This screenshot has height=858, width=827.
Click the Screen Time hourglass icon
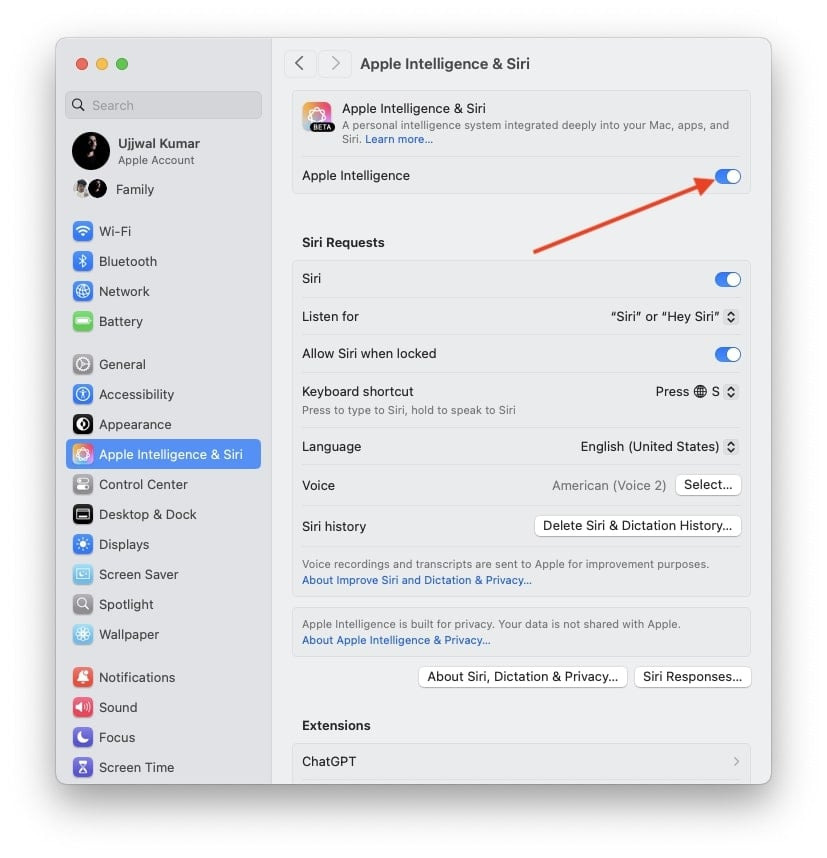[x=83, y=768]
